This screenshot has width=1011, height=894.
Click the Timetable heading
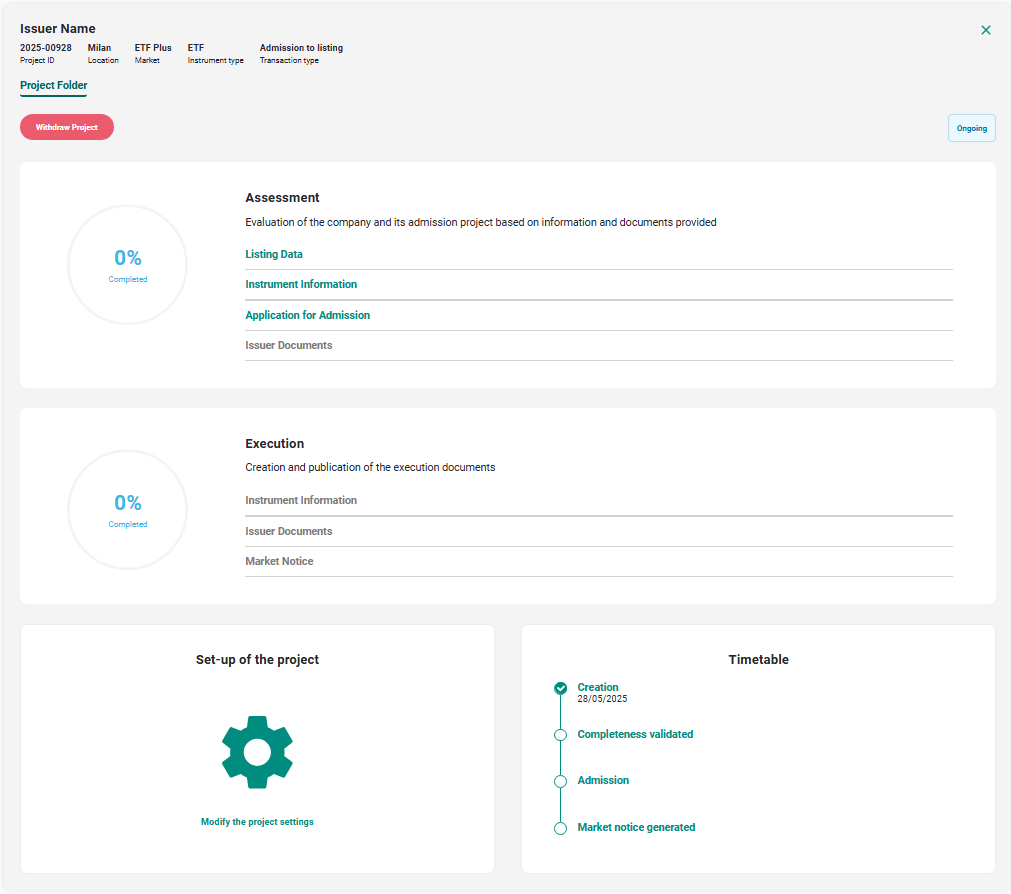tap(758, 659)
